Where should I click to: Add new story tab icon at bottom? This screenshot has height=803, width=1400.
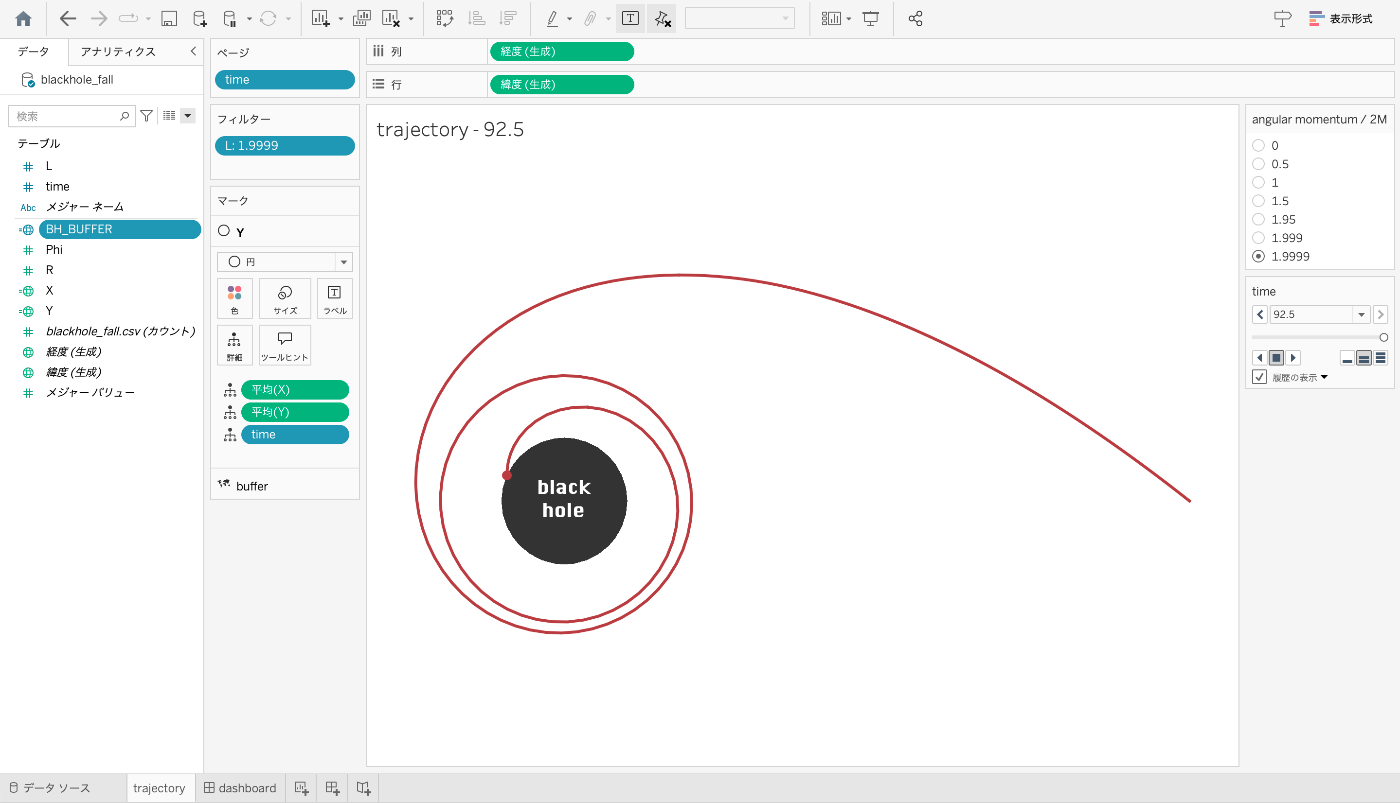click(363, 788)
